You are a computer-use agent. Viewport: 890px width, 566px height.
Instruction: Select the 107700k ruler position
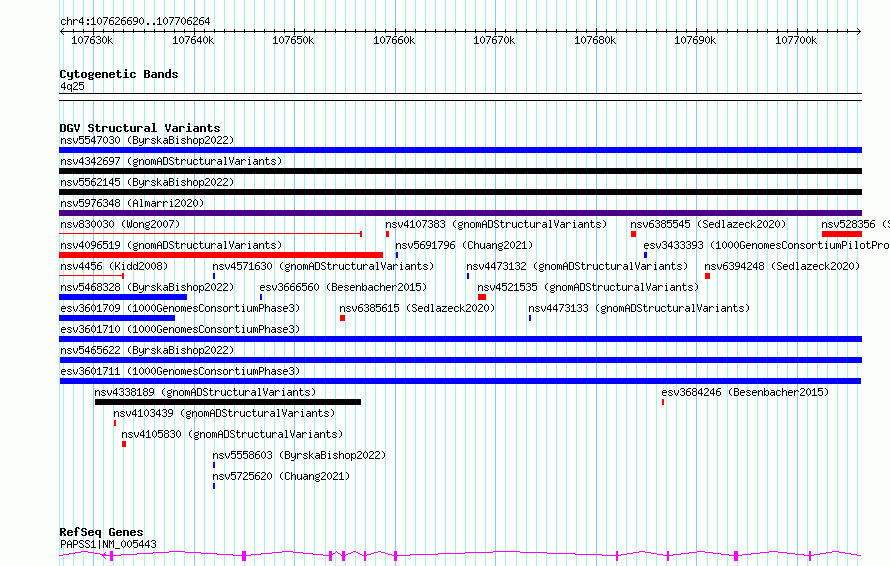[x=796, y=40]
